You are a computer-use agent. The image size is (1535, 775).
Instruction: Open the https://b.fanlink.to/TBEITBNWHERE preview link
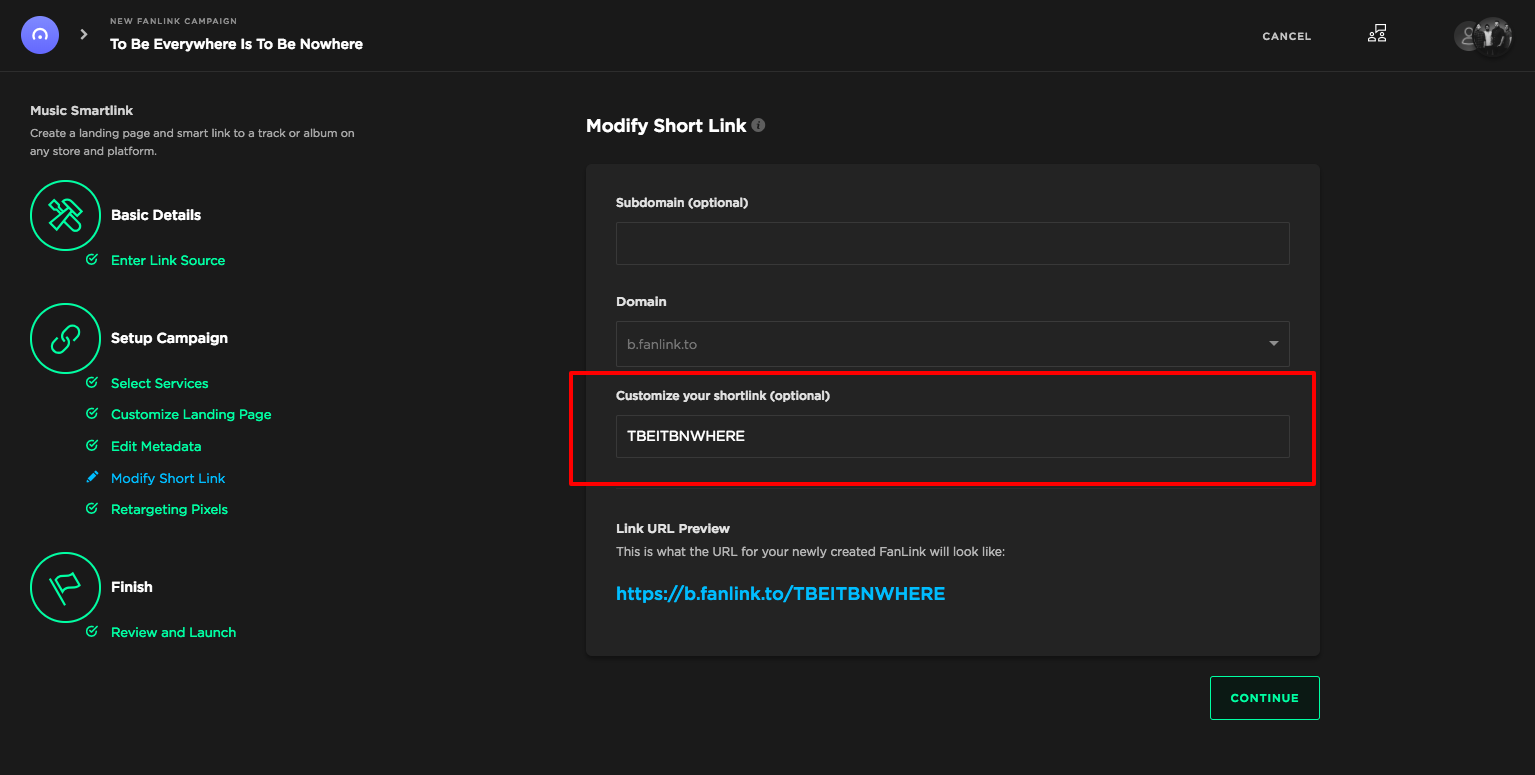tap(780, 594)
